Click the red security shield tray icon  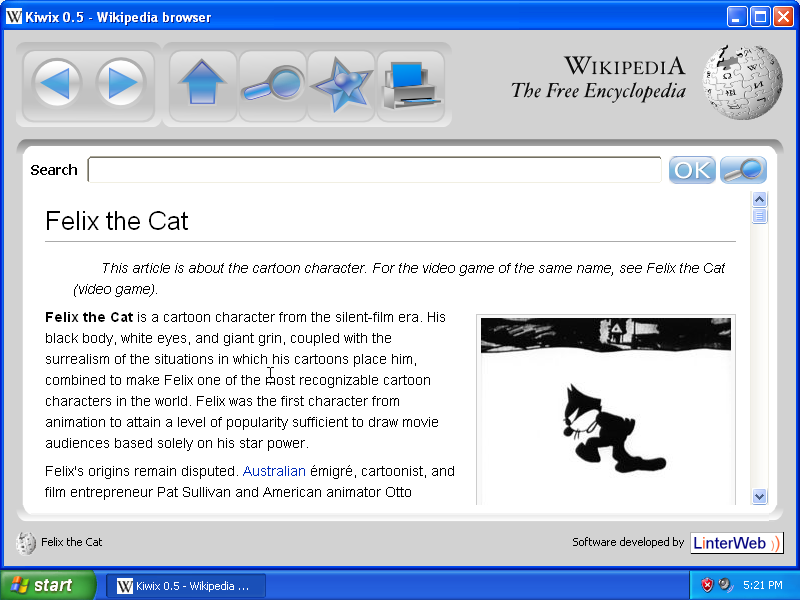point(707,585)
